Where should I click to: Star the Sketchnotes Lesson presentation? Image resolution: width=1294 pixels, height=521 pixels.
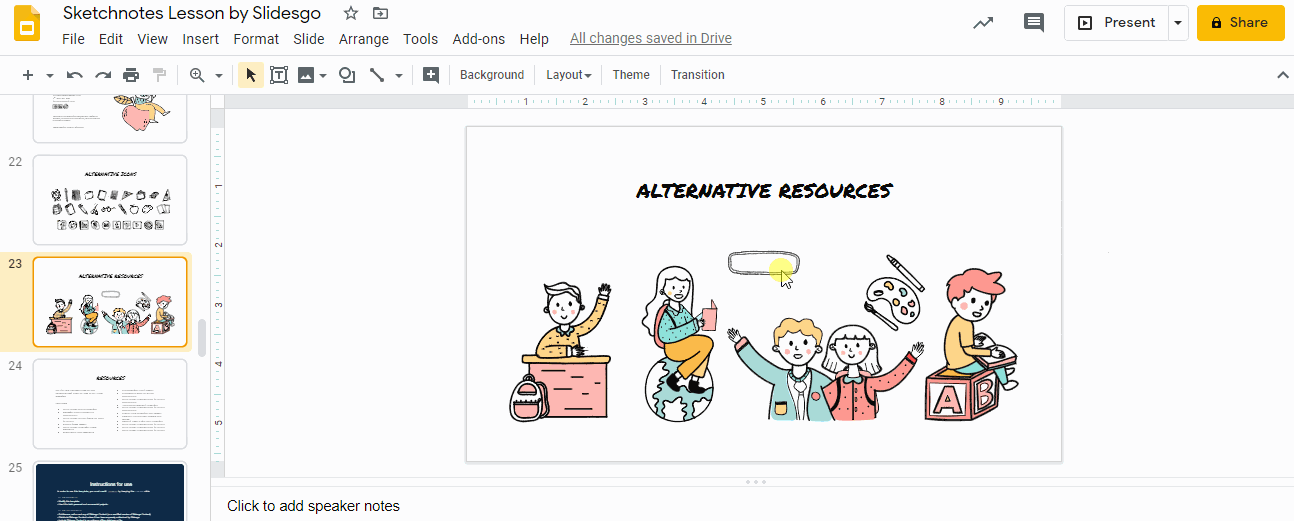click(x=350, y=13)
